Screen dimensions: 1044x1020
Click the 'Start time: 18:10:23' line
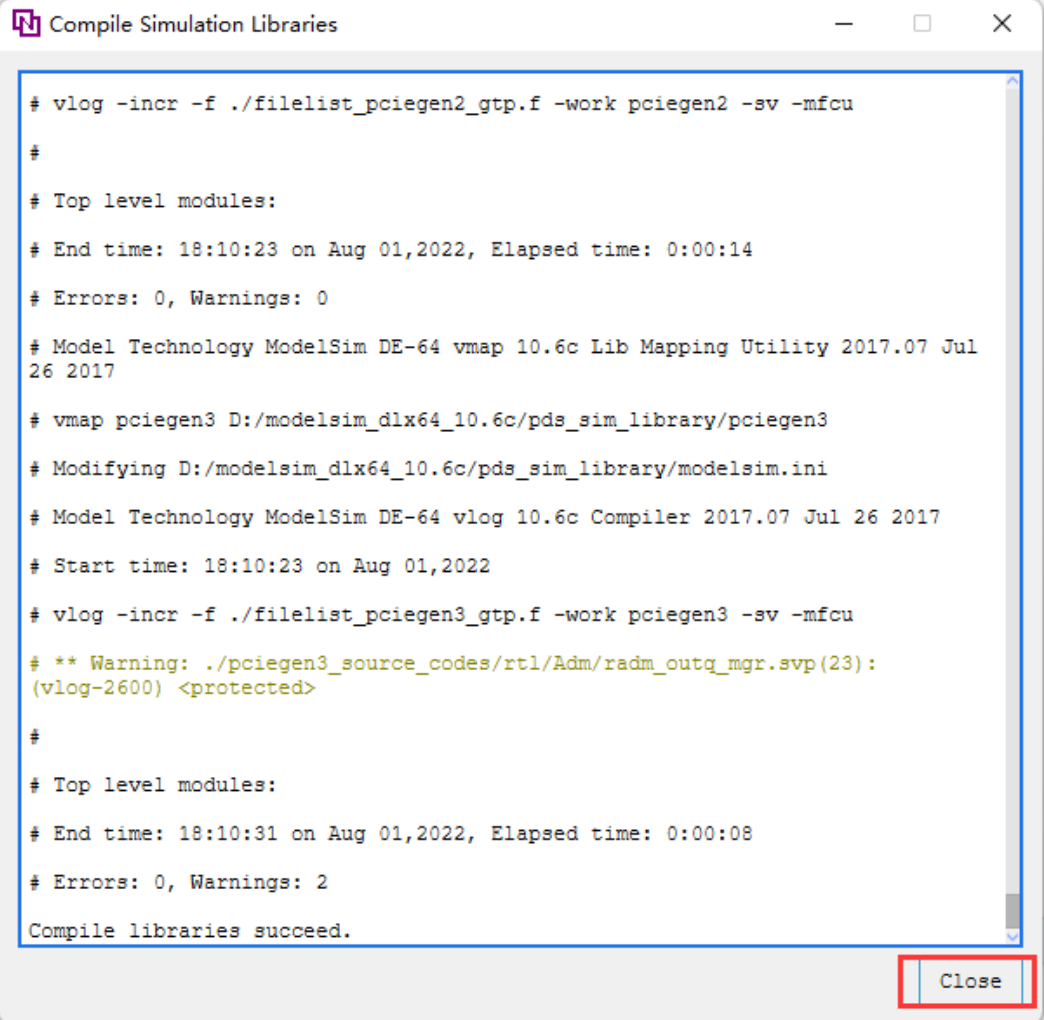[260, 566]
